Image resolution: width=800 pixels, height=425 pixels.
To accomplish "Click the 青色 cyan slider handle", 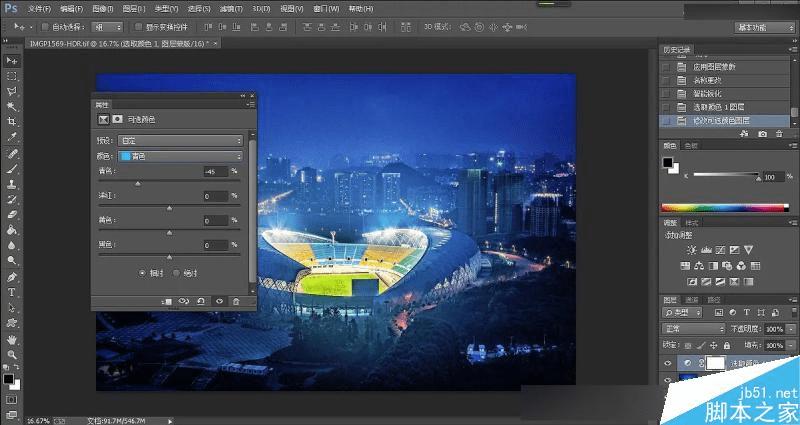I will [137, 183].
